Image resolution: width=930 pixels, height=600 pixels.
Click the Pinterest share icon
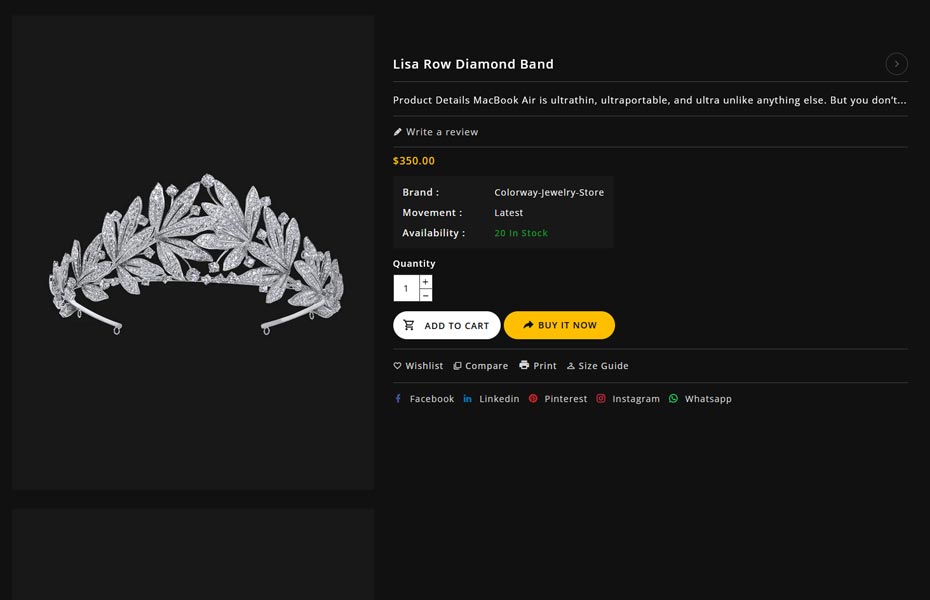tap(533, 399)
